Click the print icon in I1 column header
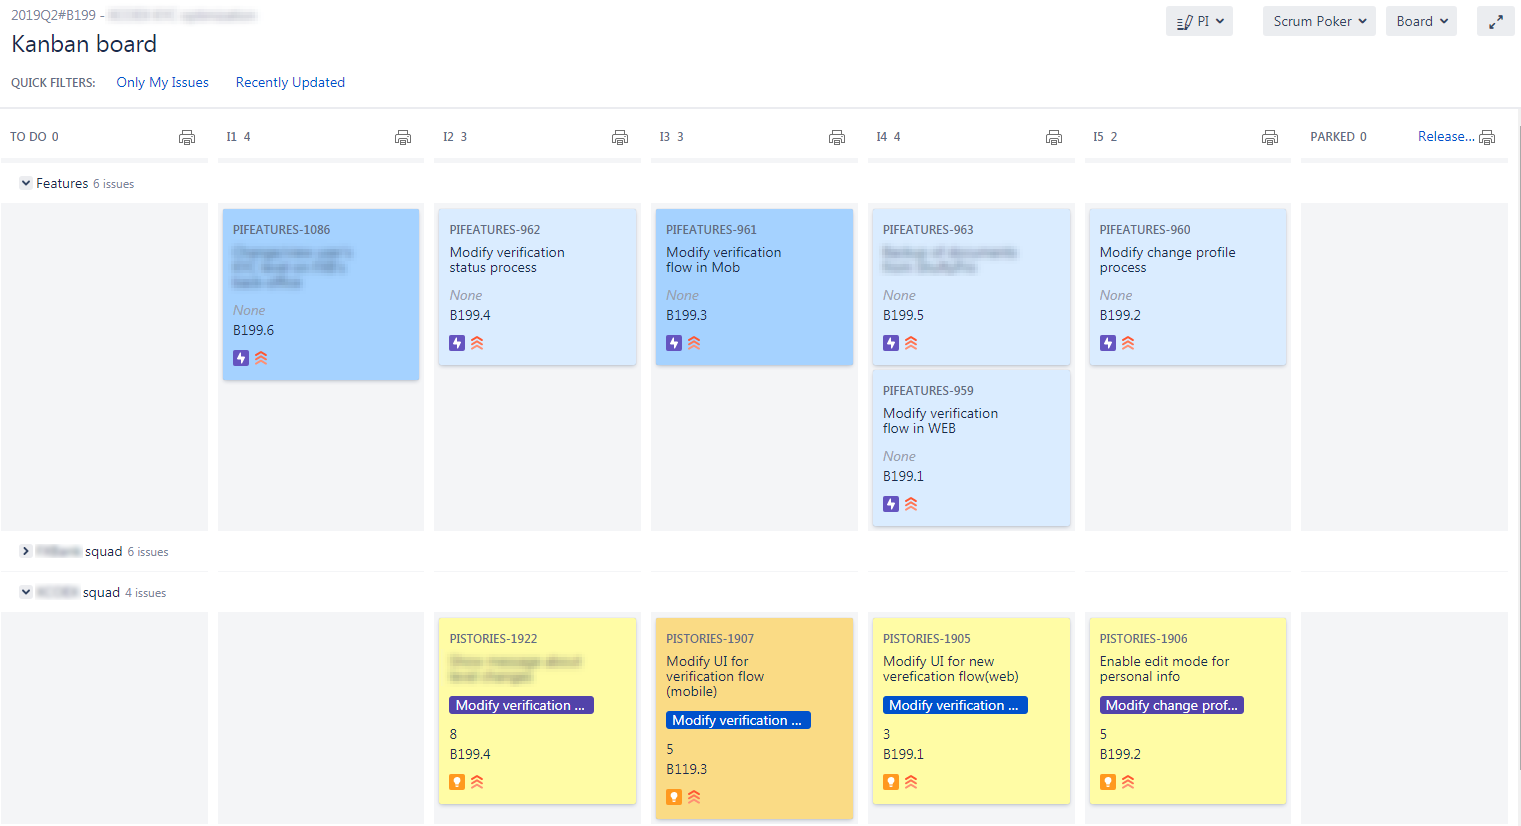The width and height of the screenshot is (1521, 826). 403,137
